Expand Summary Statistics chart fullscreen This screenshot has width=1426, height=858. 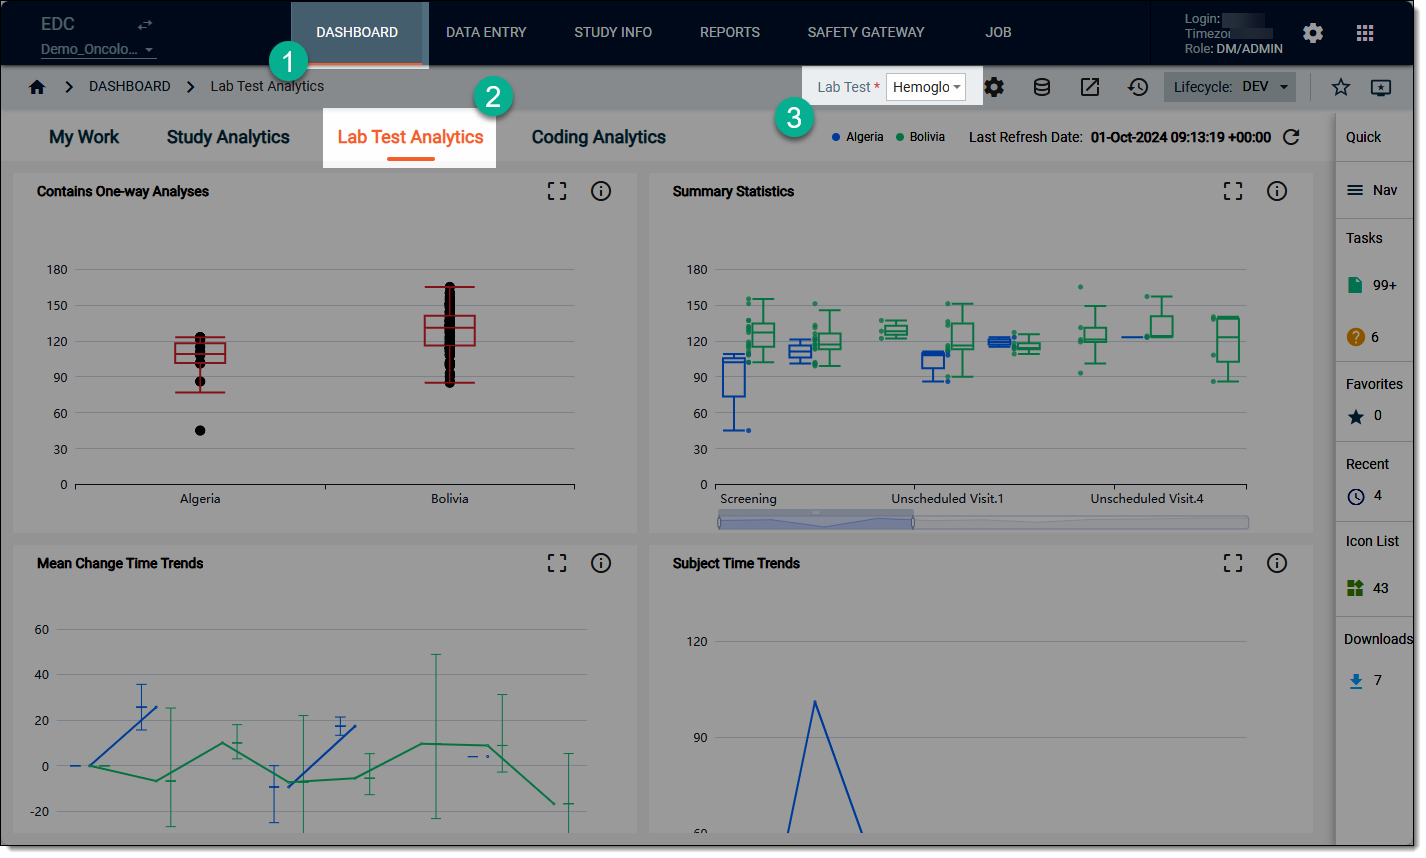(x=1233, y=191)
